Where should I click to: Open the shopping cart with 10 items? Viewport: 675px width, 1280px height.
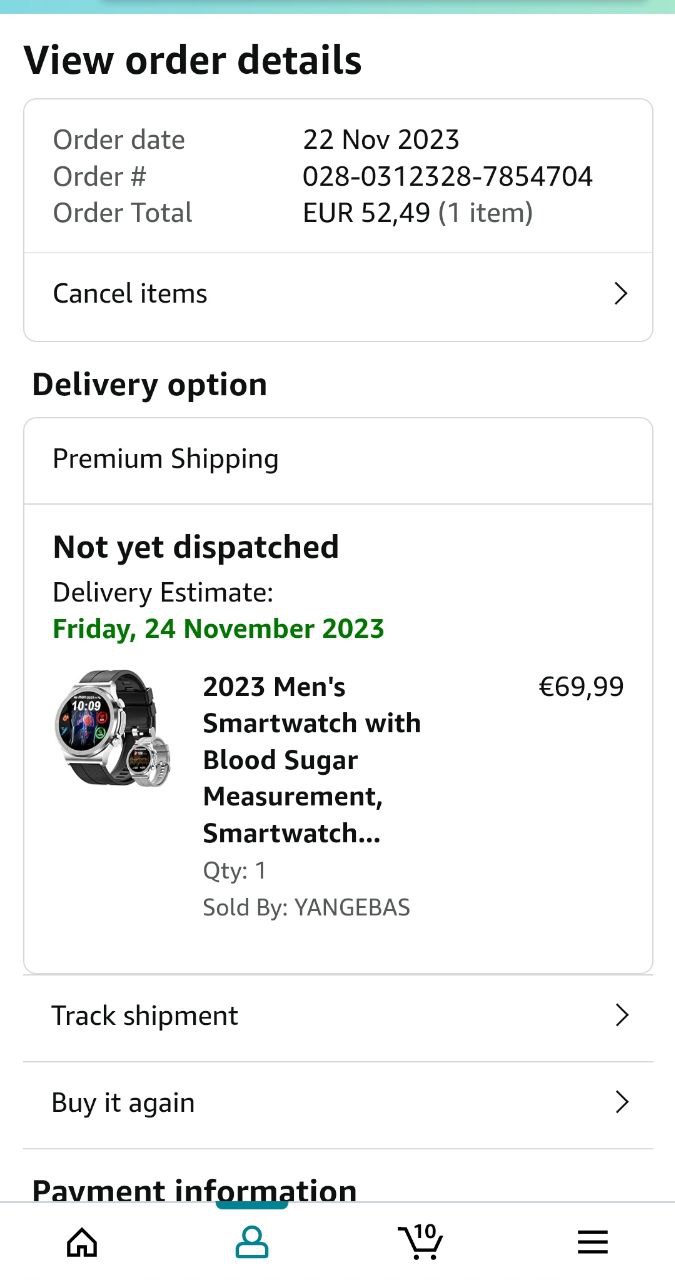click(x=421, y=1241)
